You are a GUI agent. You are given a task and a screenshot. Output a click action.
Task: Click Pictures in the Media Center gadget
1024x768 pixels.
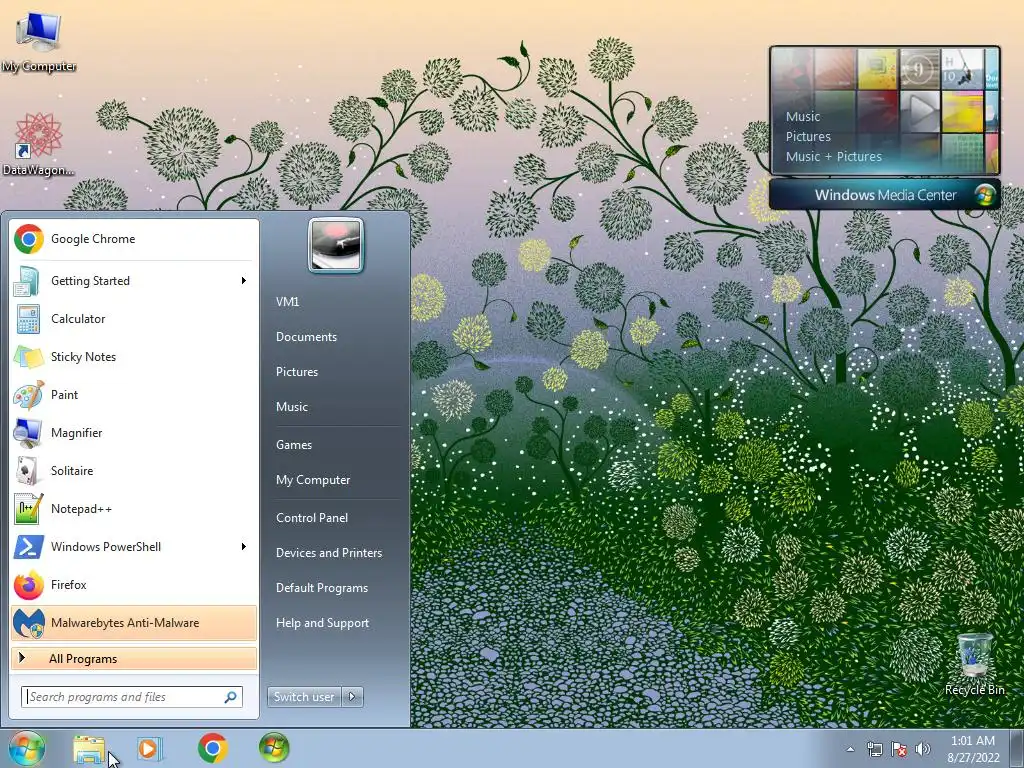tap(808, 136)
